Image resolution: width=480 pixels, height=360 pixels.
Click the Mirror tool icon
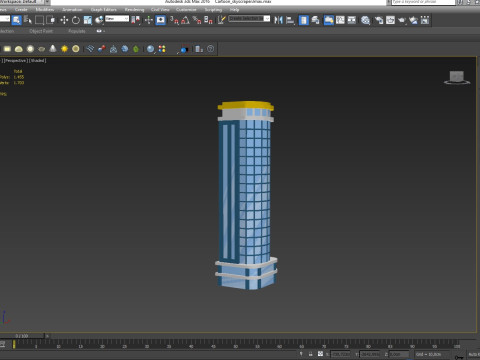click(278, 20)
